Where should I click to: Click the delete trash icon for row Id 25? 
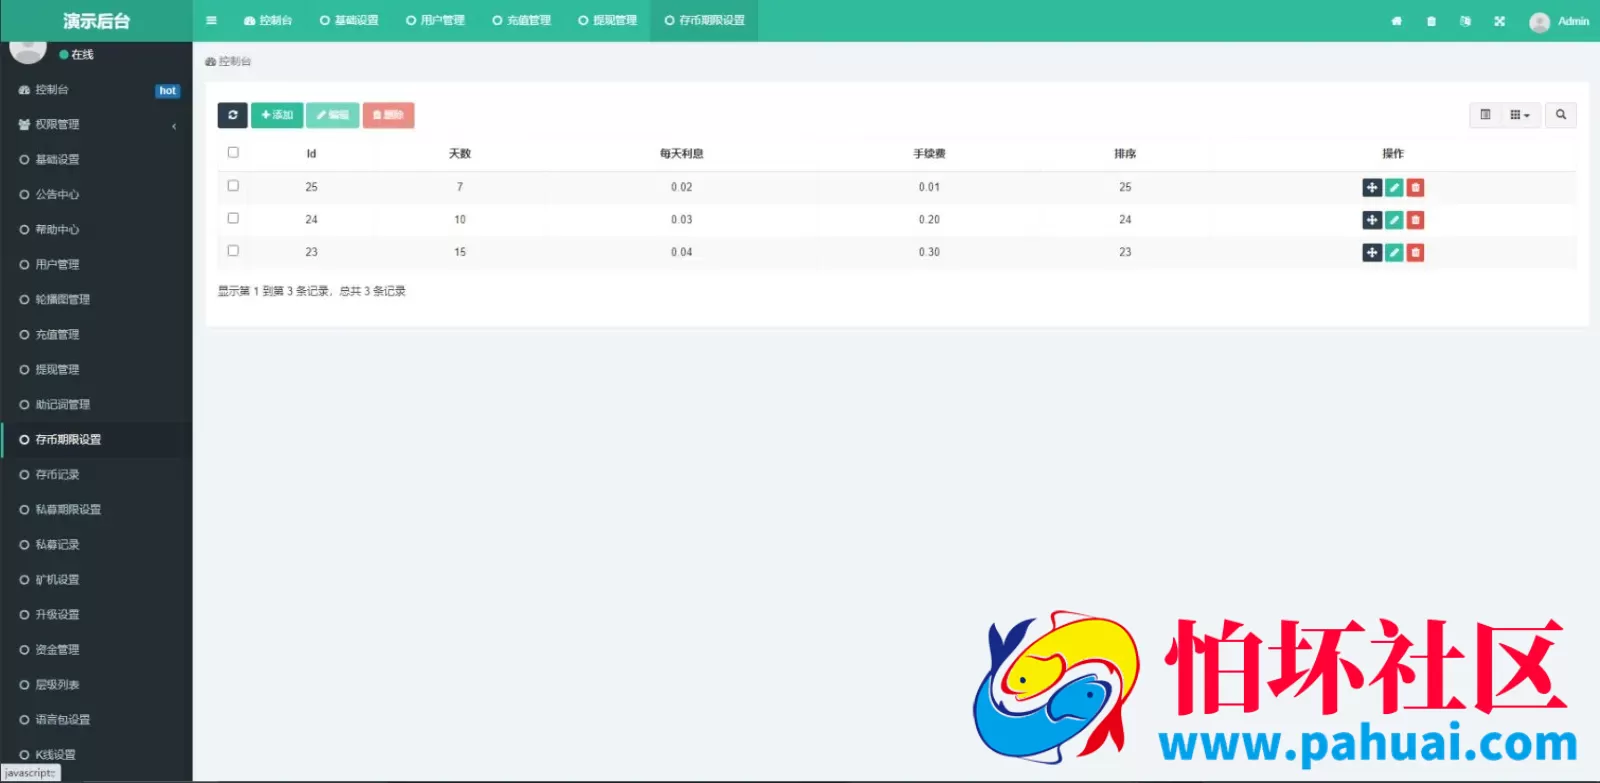(1415, 187)
